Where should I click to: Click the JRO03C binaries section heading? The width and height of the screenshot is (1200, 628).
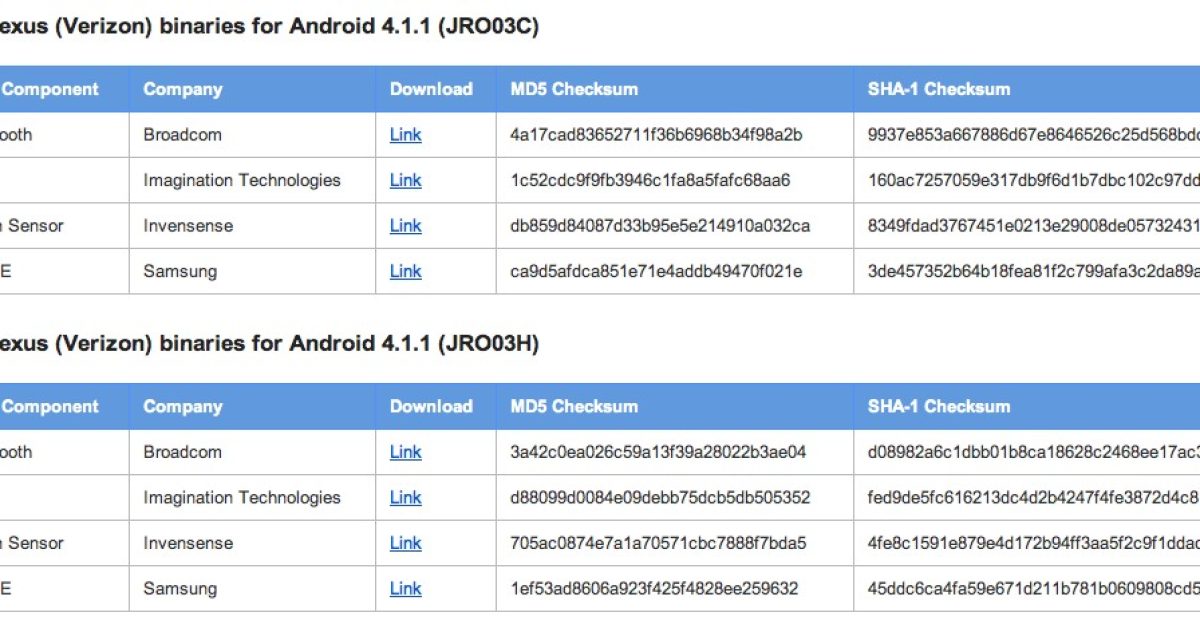click(270, 27)
